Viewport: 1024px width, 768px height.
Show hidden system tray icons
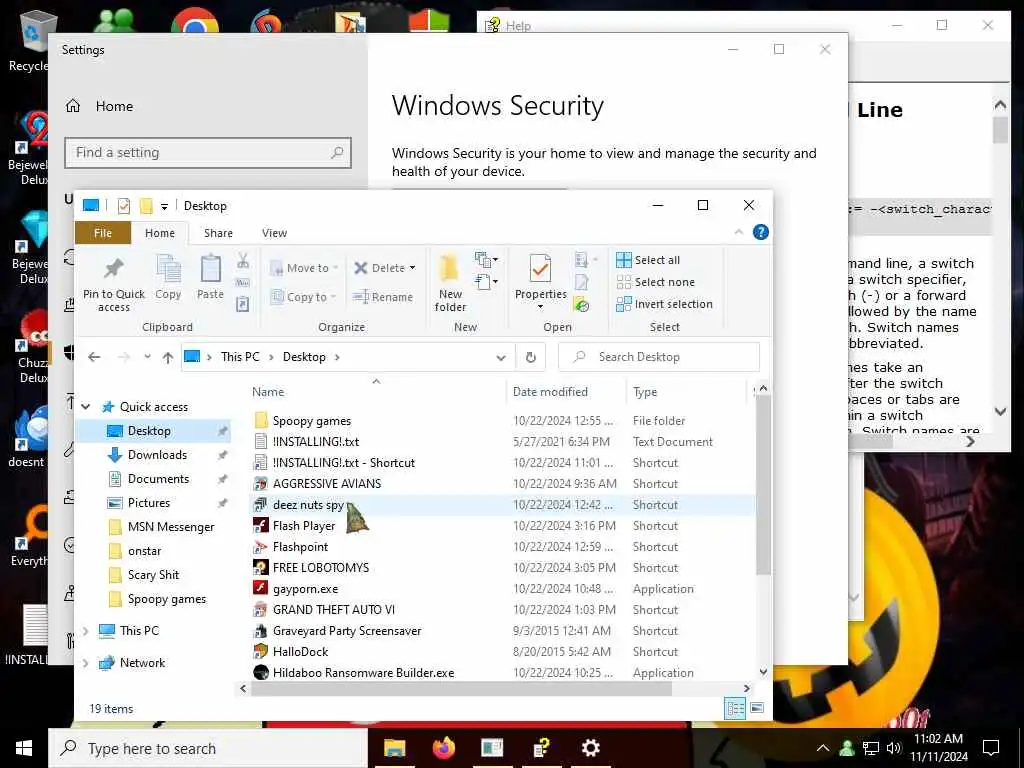click(x=823, y=748)
